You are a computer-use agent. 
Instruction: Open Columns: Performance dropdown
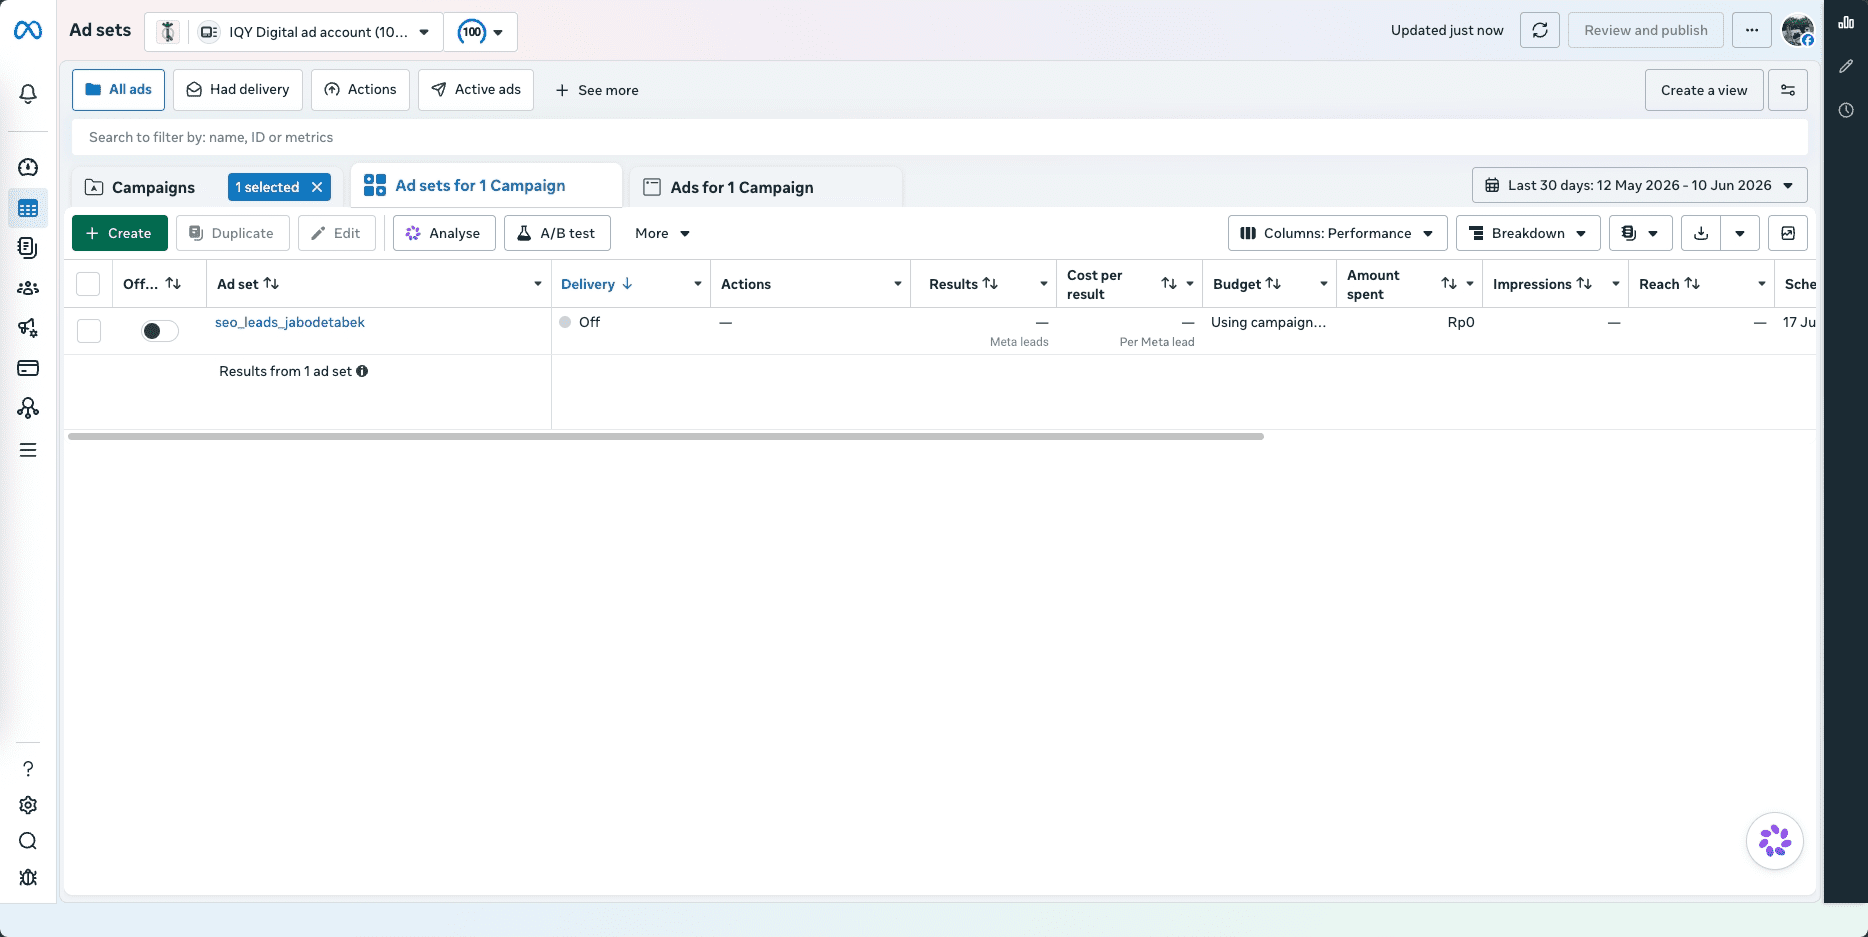tap(1337, 233)
